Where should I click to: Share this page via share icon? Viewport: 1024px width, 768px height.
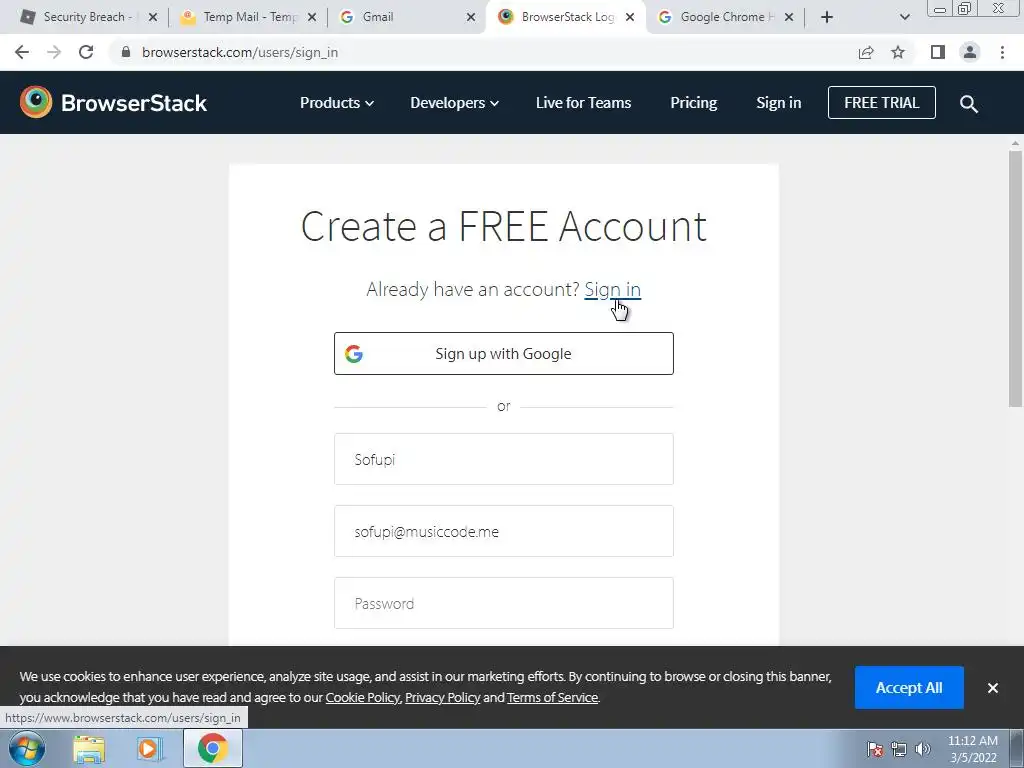pyautogui.click(x=866, y=52)
